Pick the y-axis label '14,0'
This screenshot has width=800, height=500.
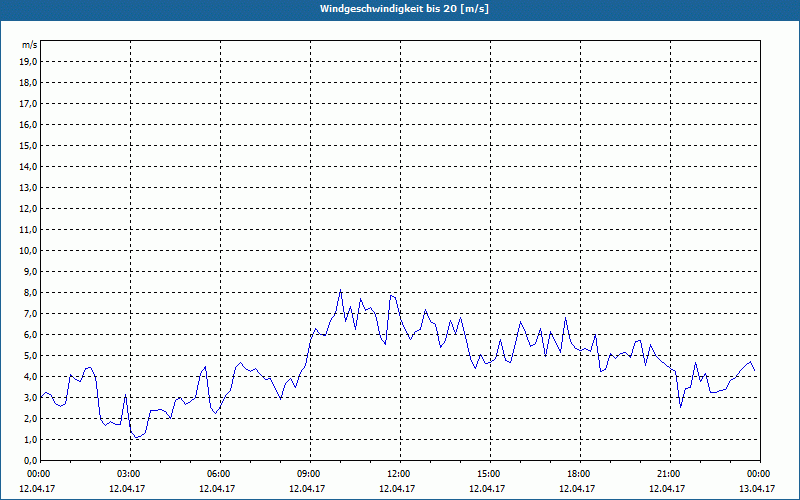29,166
